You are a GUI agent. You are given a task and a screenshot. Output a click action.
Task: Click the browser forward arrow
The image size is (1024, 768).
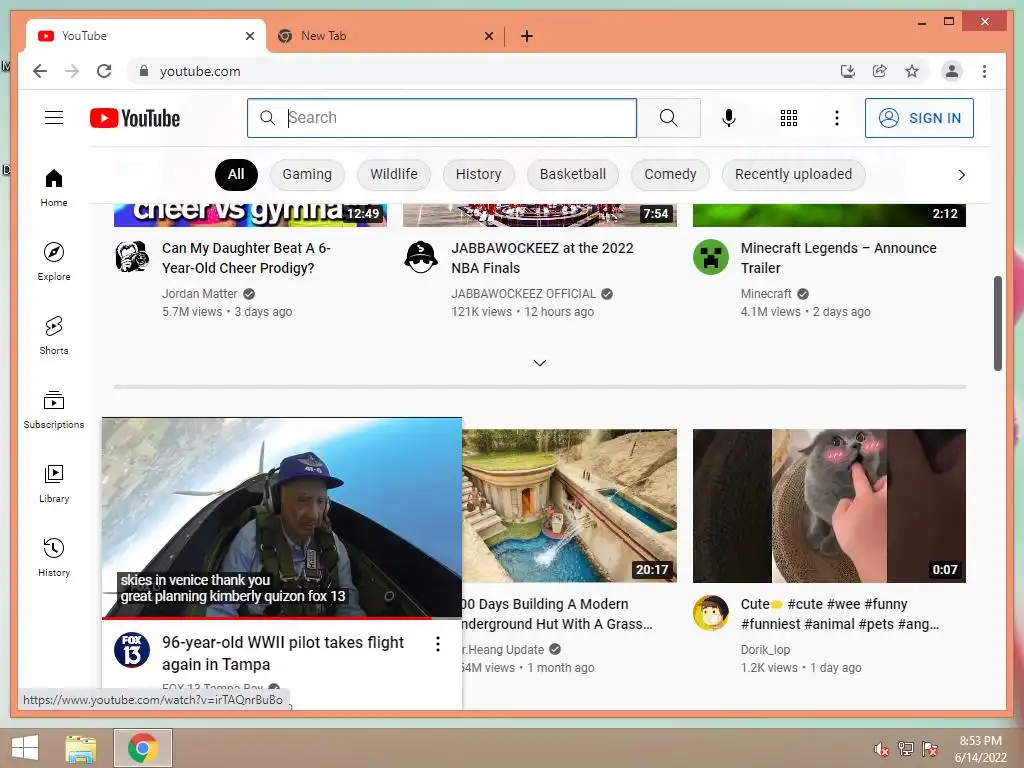tap(72, 71)
